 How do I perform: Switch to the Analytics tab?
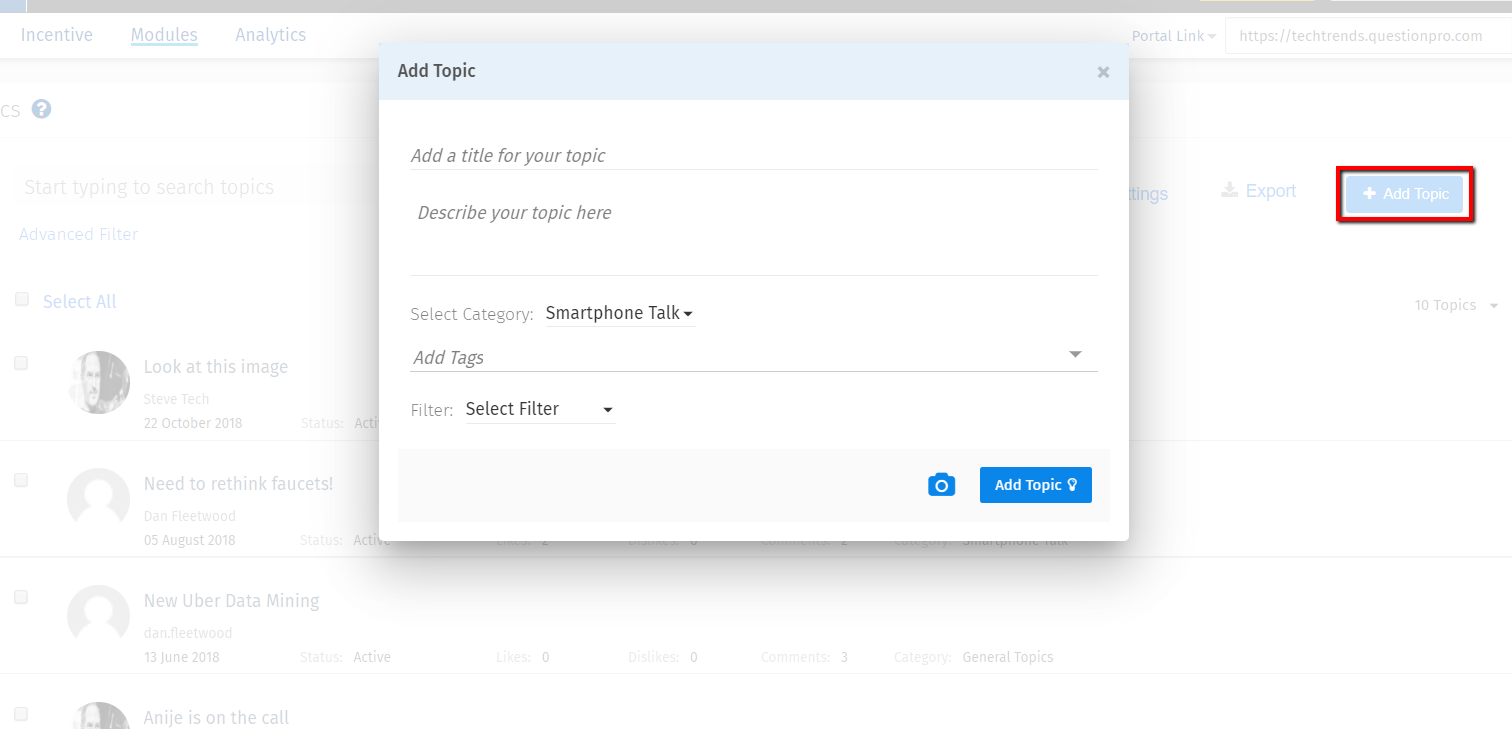tap(270, 34)
